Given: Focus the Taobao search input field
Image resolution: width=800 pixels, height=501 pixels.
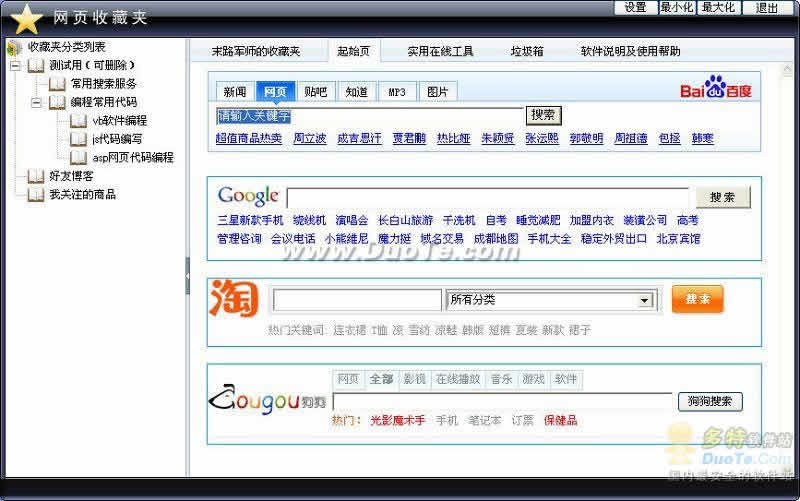Looking at the screenshot, I should coord(357,300).
